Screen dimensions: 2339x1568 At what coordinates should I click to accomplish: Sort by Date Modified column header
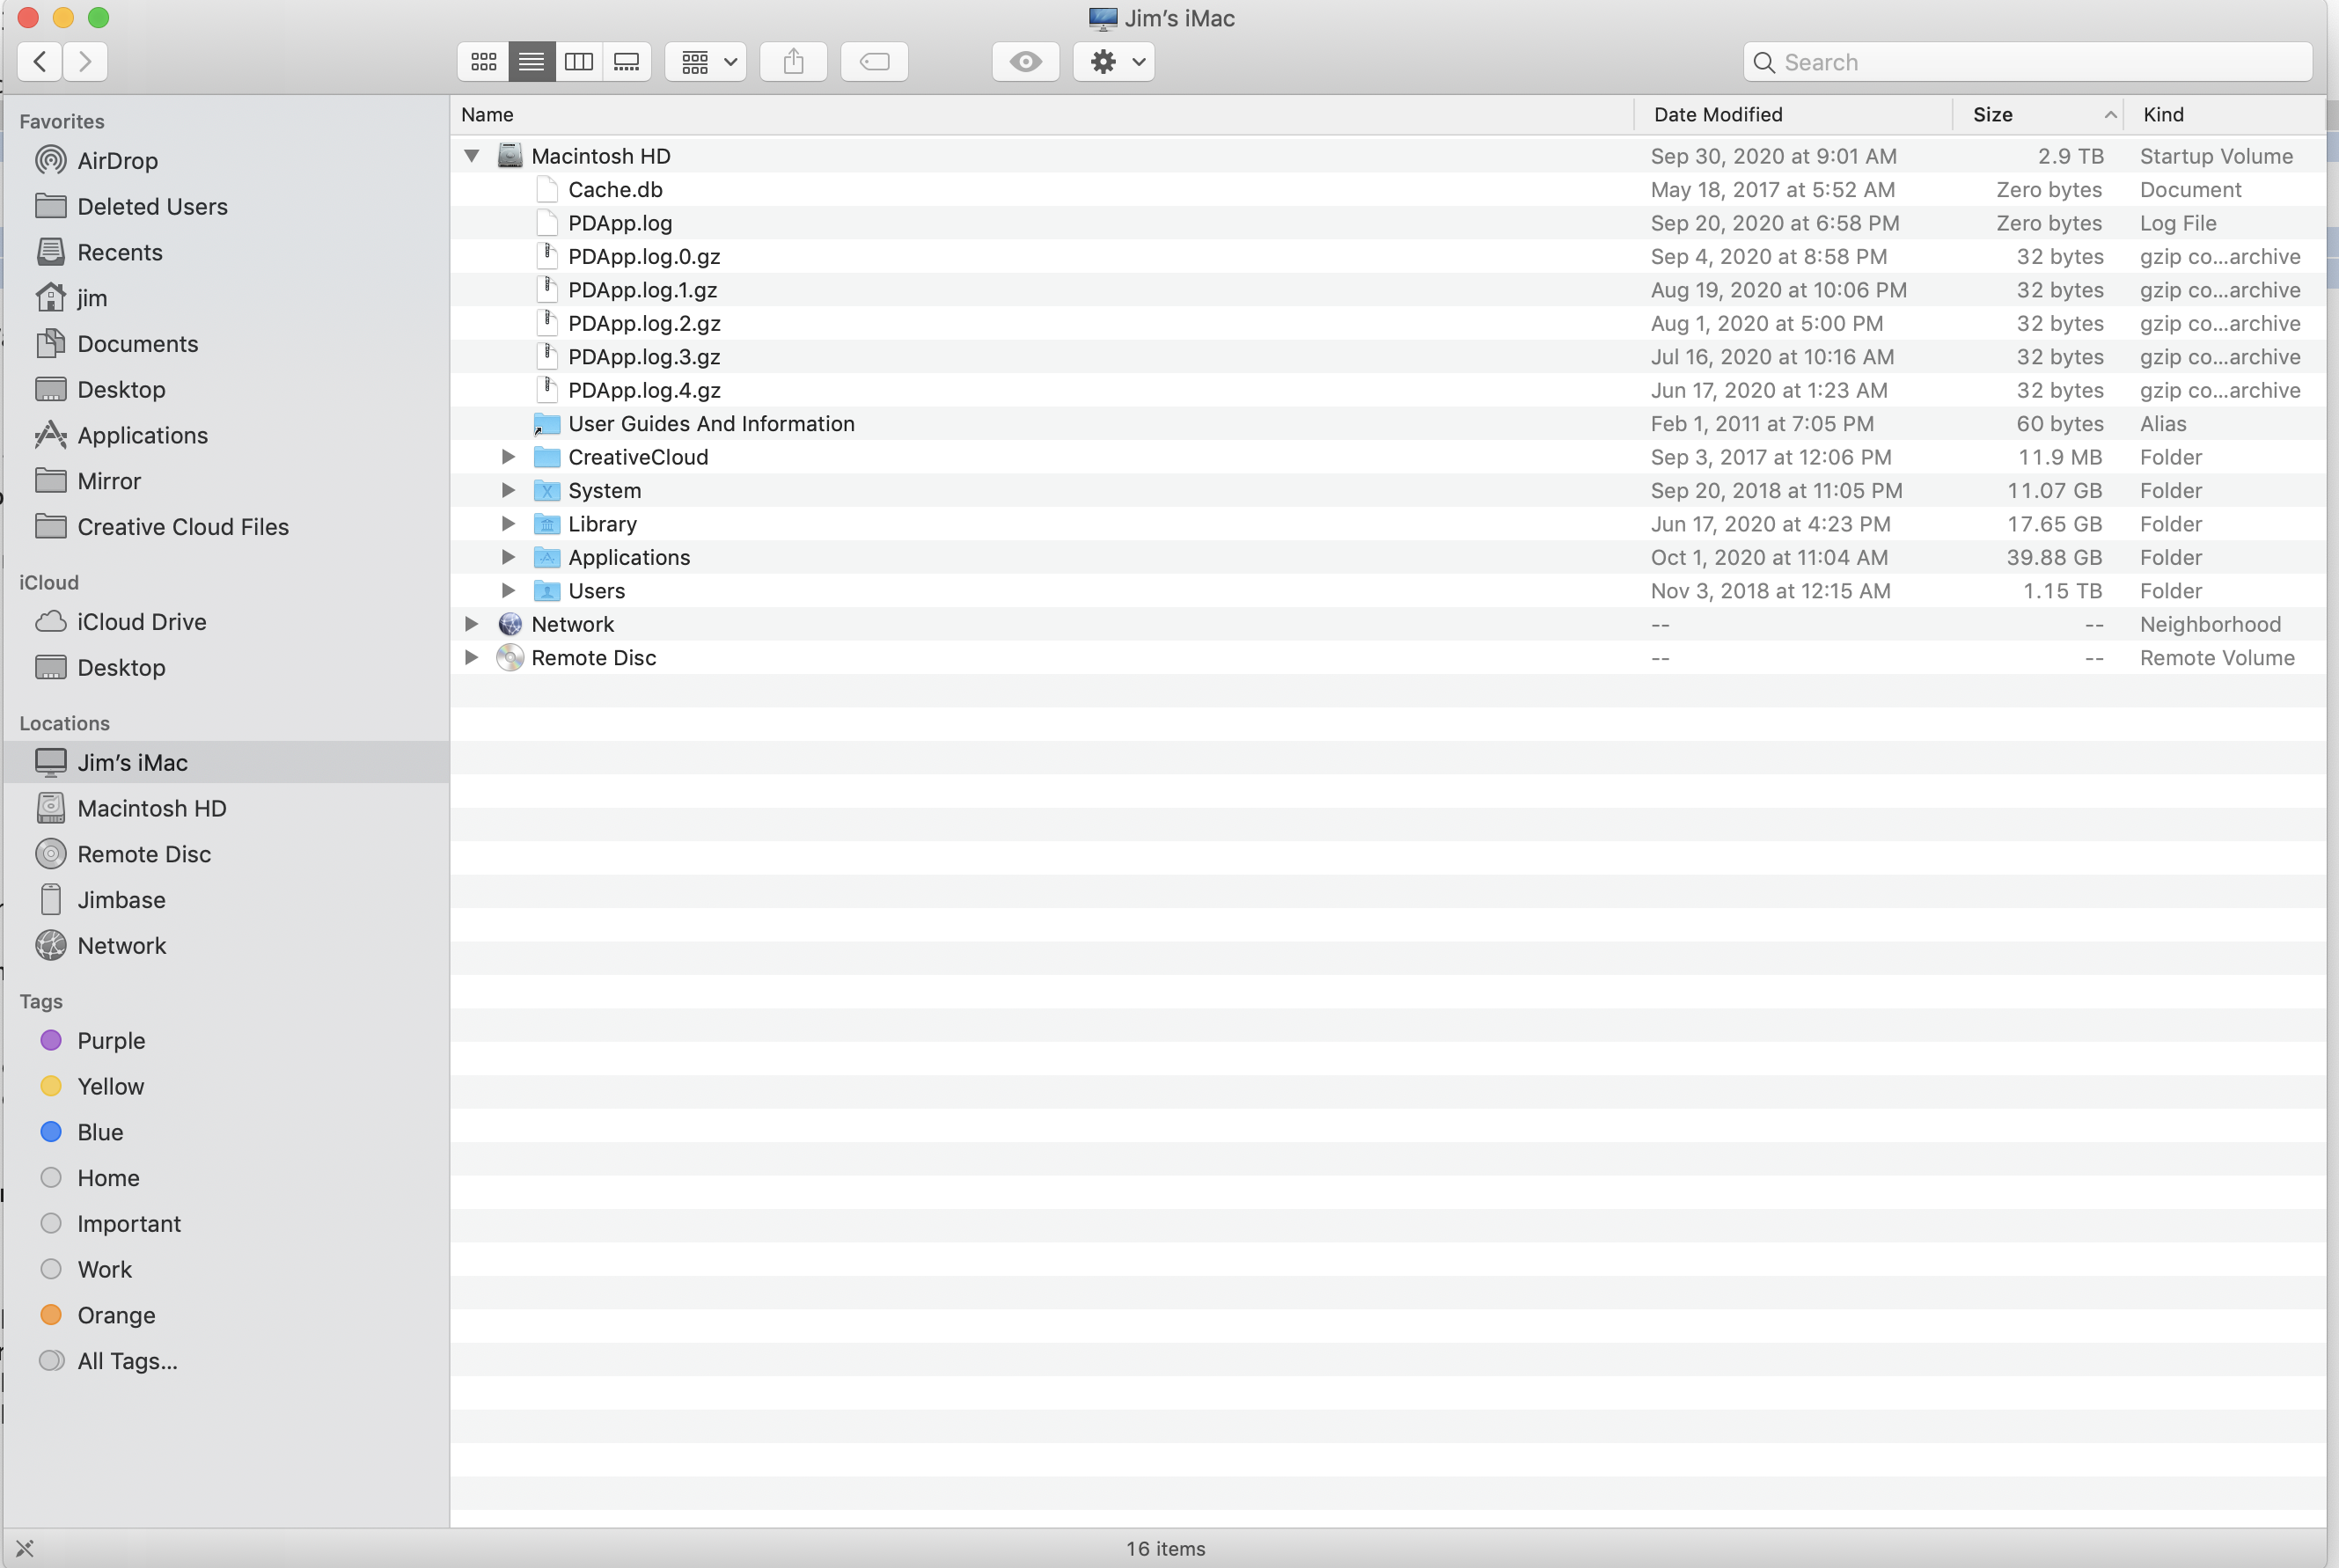tap(1717, 115)
